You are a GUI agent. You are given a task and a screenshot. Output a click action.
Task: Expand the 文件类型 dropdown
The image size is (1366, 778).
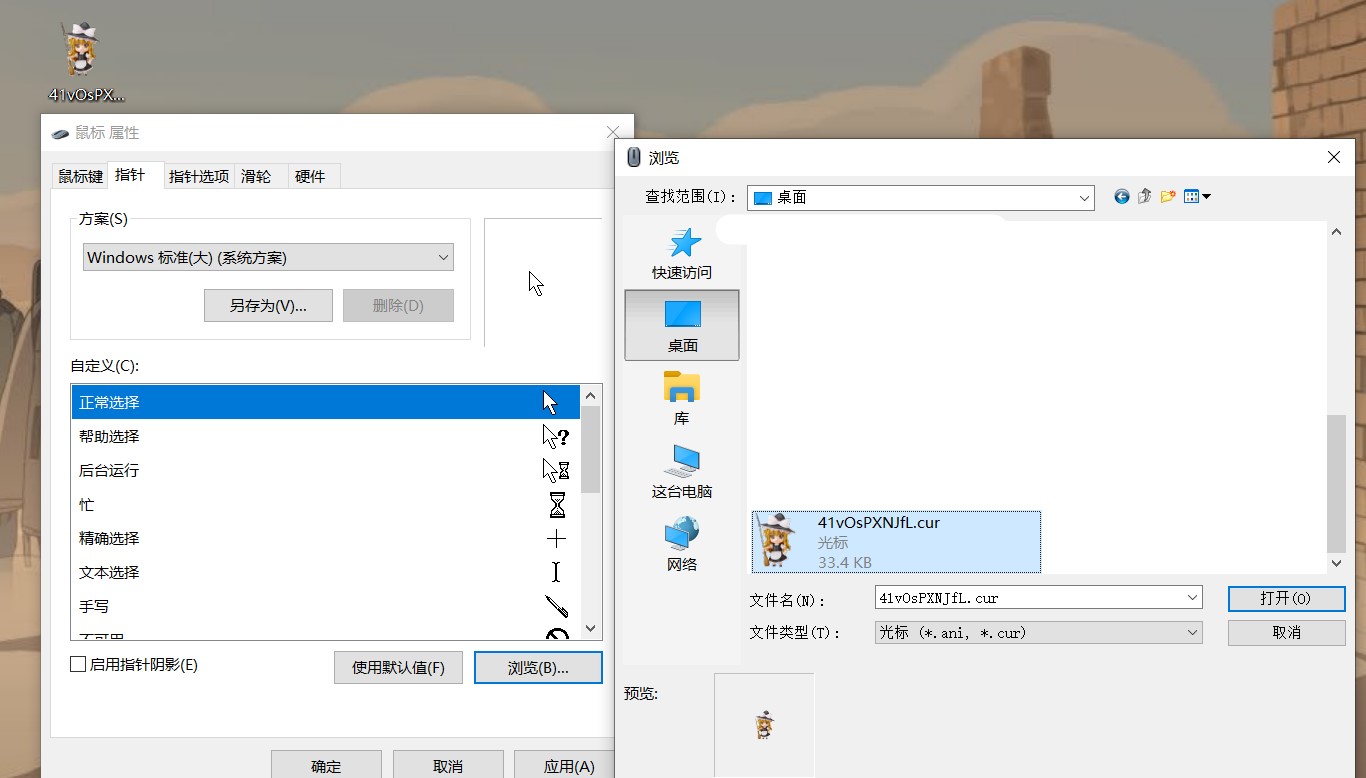1190,632
